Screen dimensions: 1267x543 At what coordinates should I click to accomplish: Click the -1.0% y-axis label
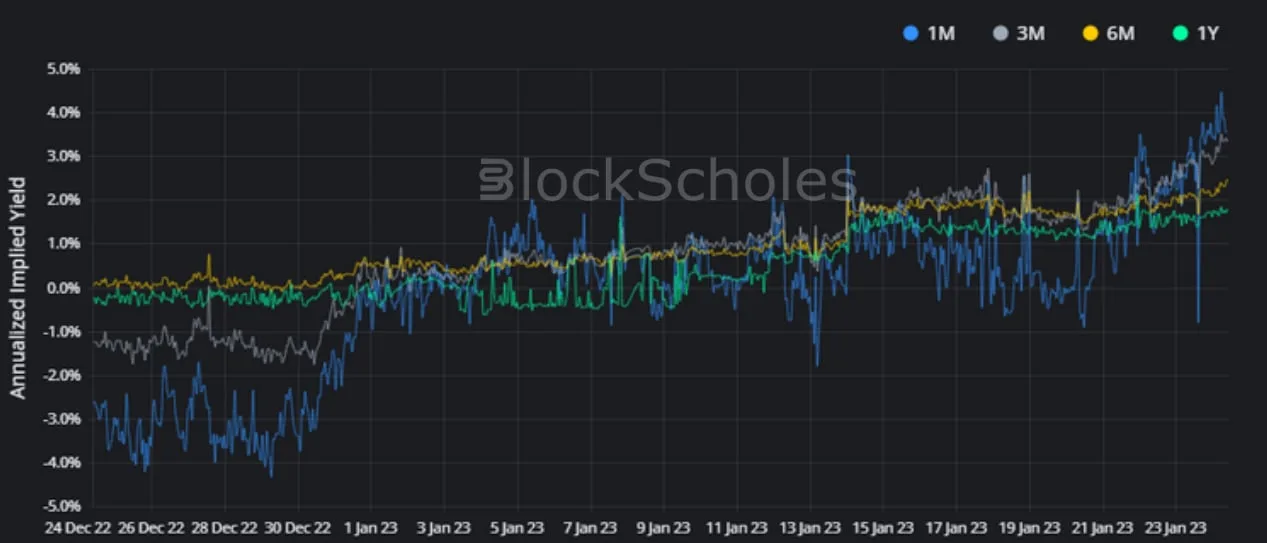(62, 332)
